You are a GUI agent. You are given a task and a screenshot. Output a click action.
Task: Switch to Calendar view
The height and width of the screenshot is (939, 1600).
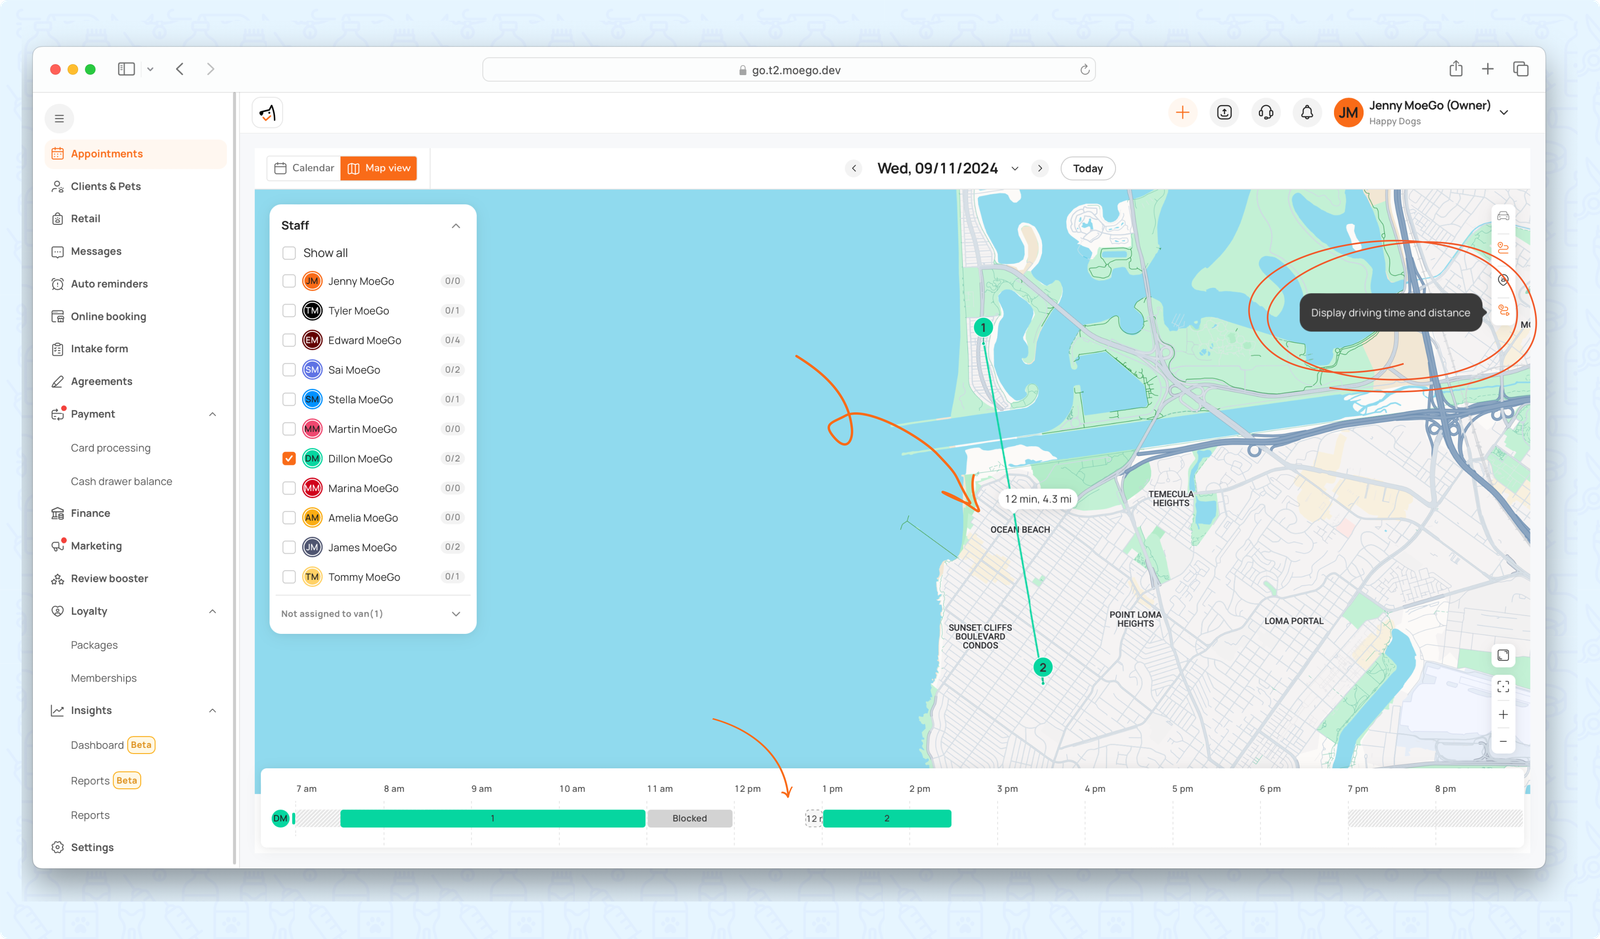pyautogui.click(x=303, y=168)
